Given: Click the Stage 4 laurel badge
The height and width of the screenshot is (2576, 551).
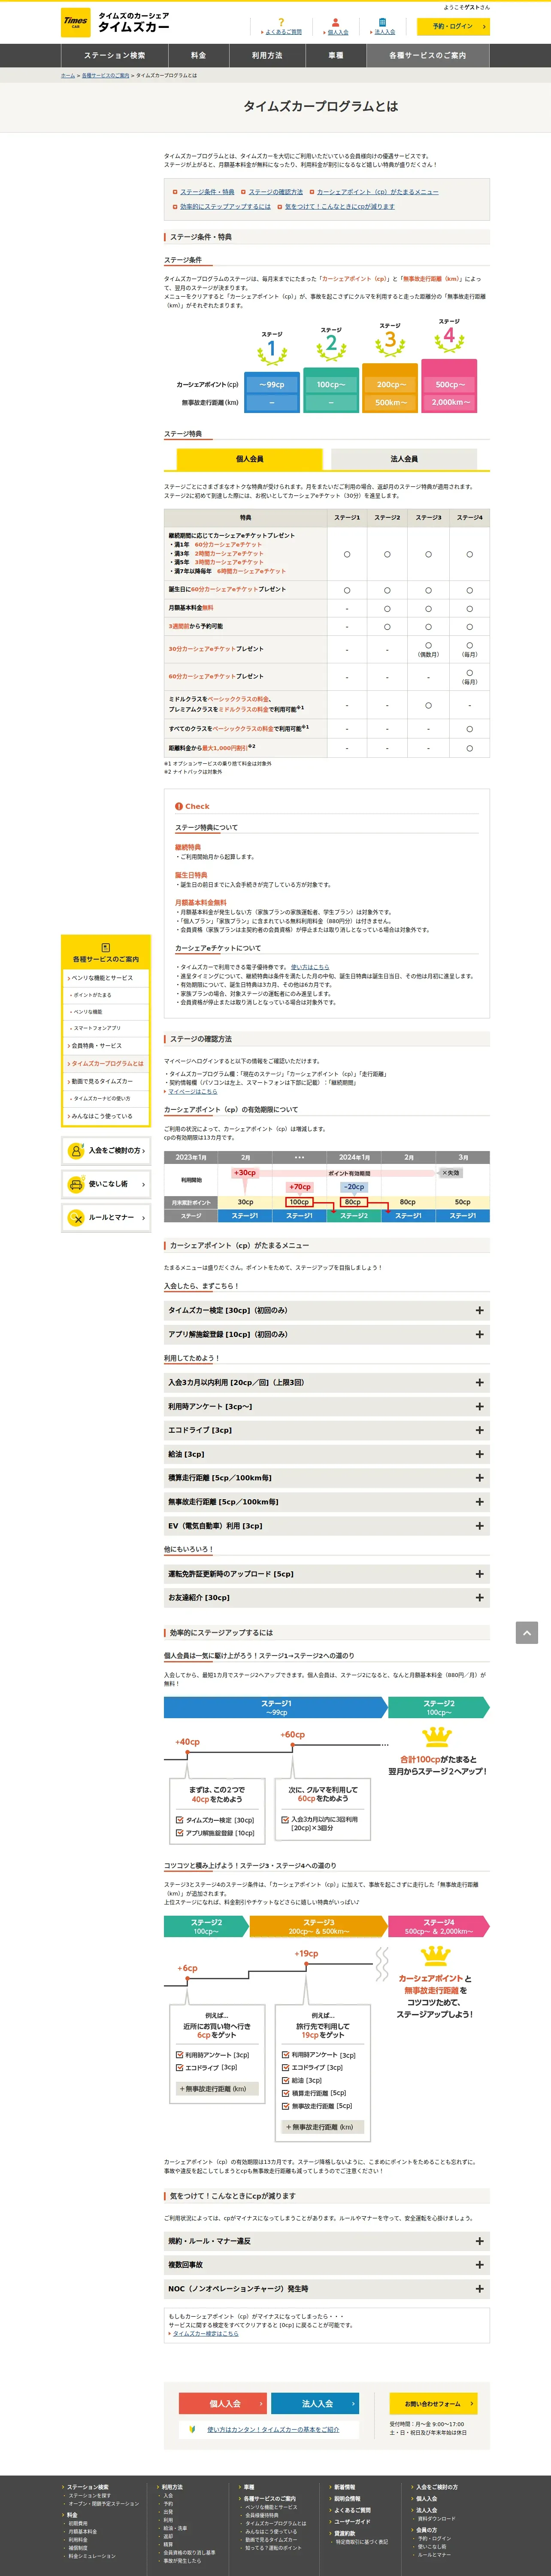Looking at the screenshot, I should [449, 337].
